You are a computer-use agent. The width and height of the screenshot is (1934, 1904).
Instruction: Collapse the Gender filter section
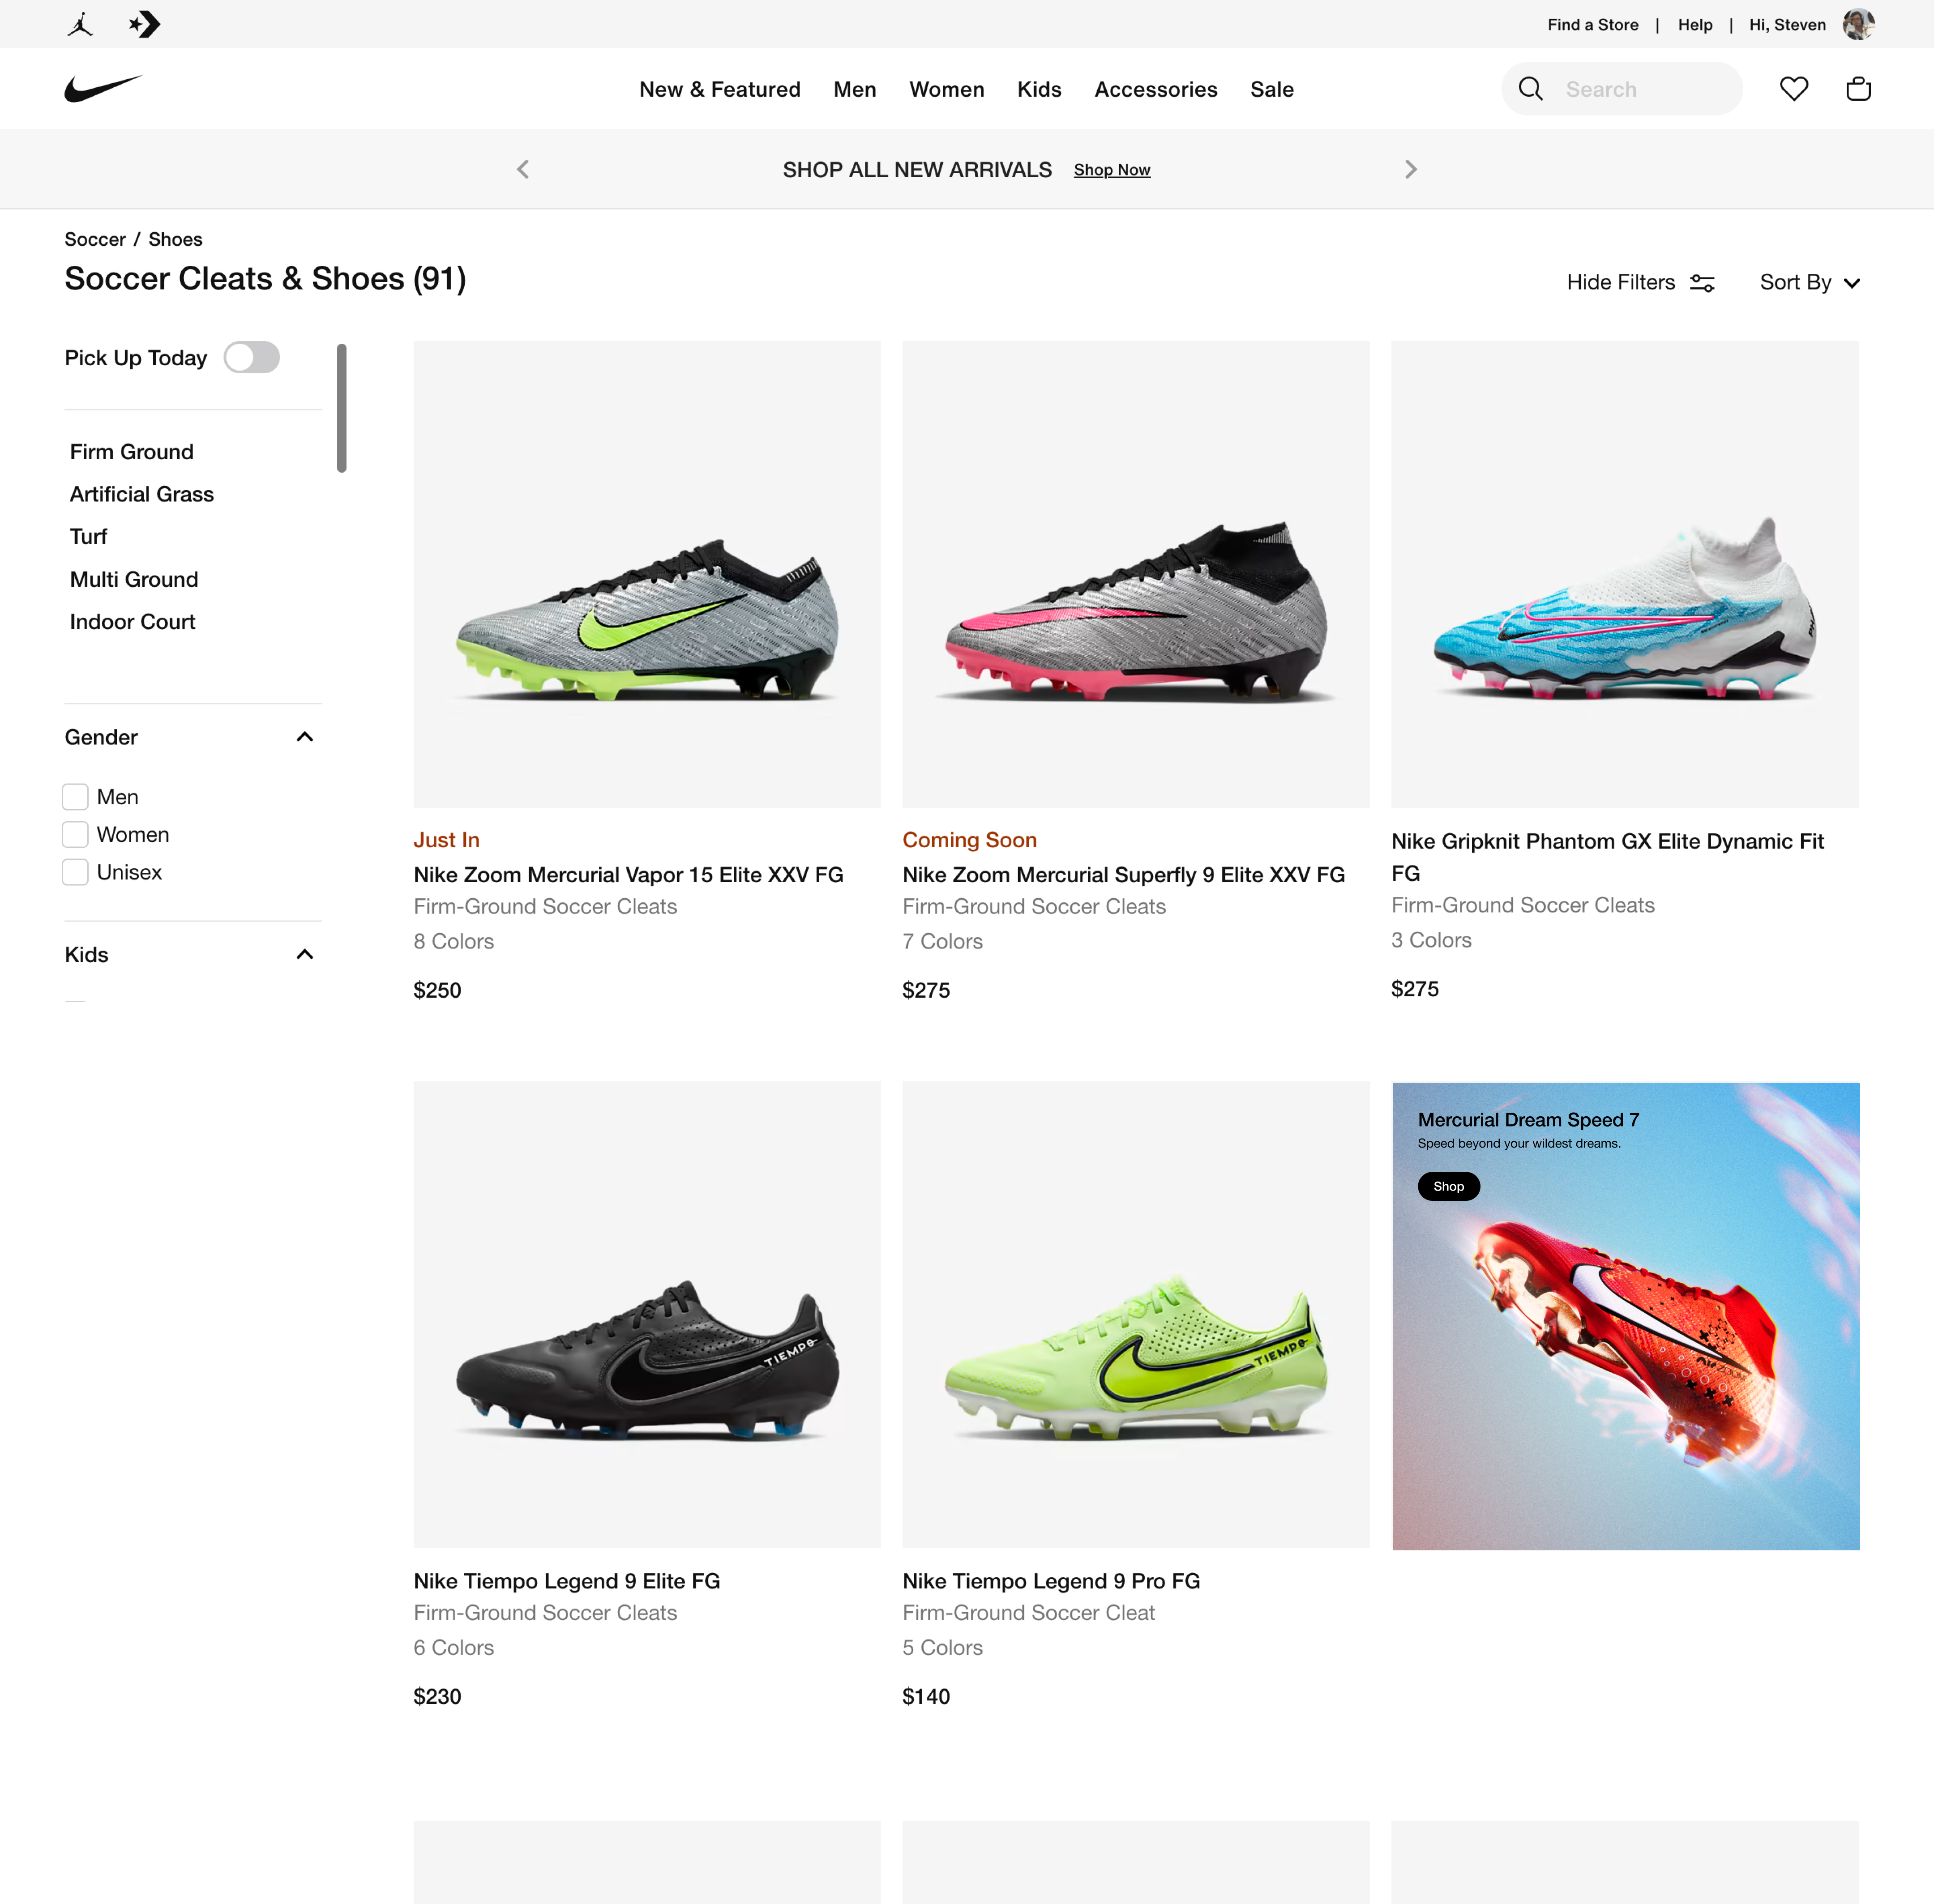click(304, 737)
